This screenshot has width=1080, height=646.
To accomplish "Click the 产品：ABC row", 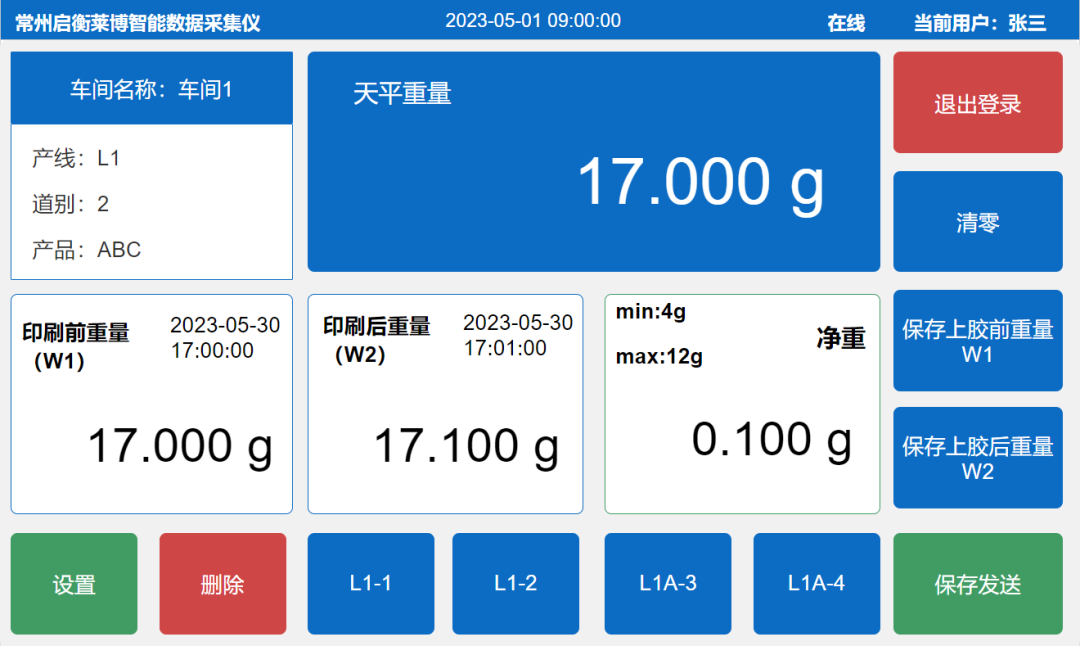I will point(86,249).
